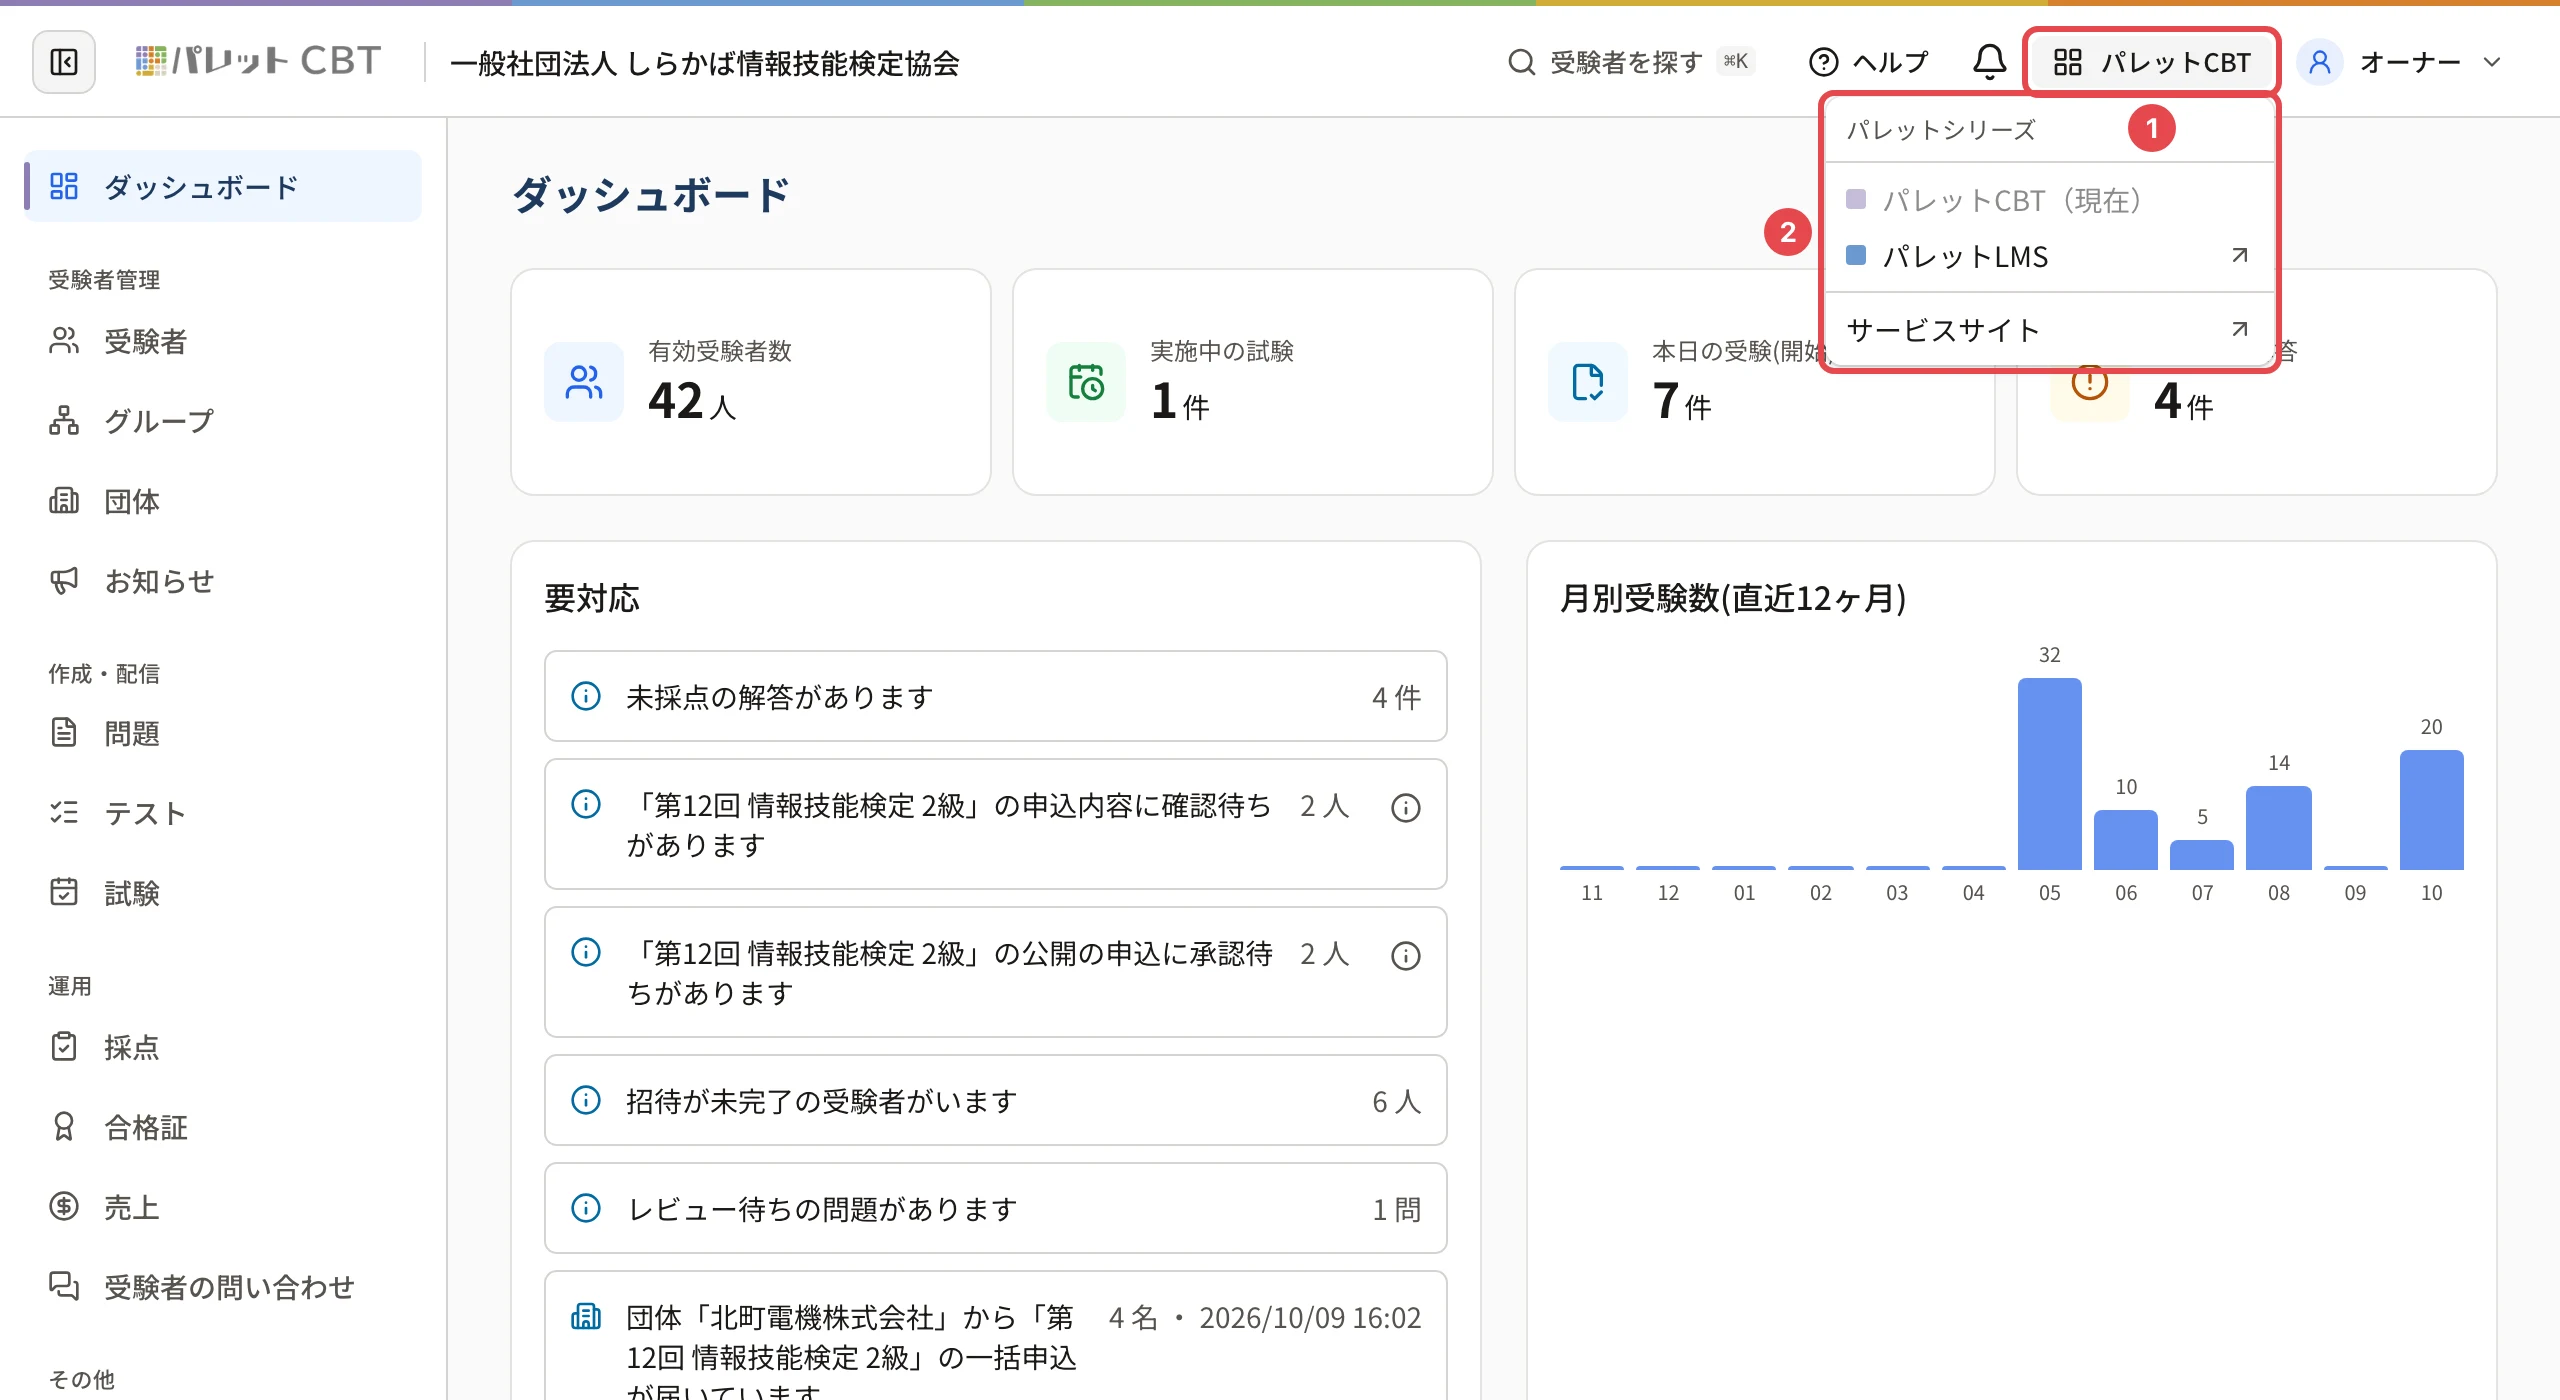Open the ヘルプ help menu

tap(1868, 62)
